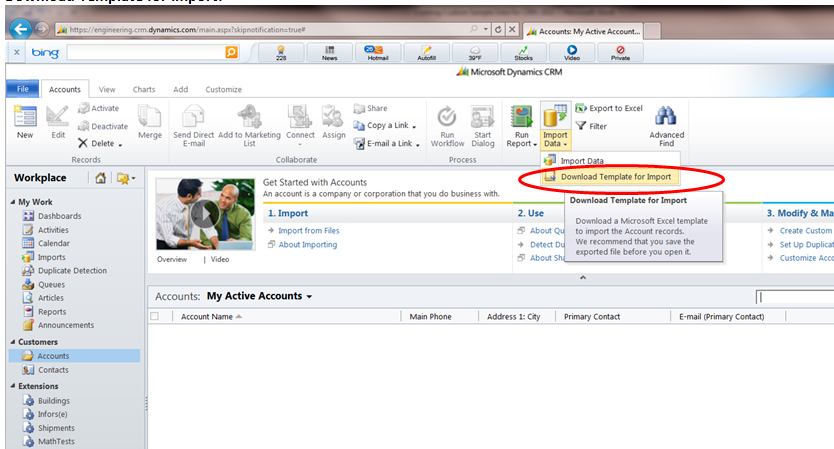This screenshot has height=449, width=834.
Task: Open Queues in sidebar
Action: coord(52,285)
